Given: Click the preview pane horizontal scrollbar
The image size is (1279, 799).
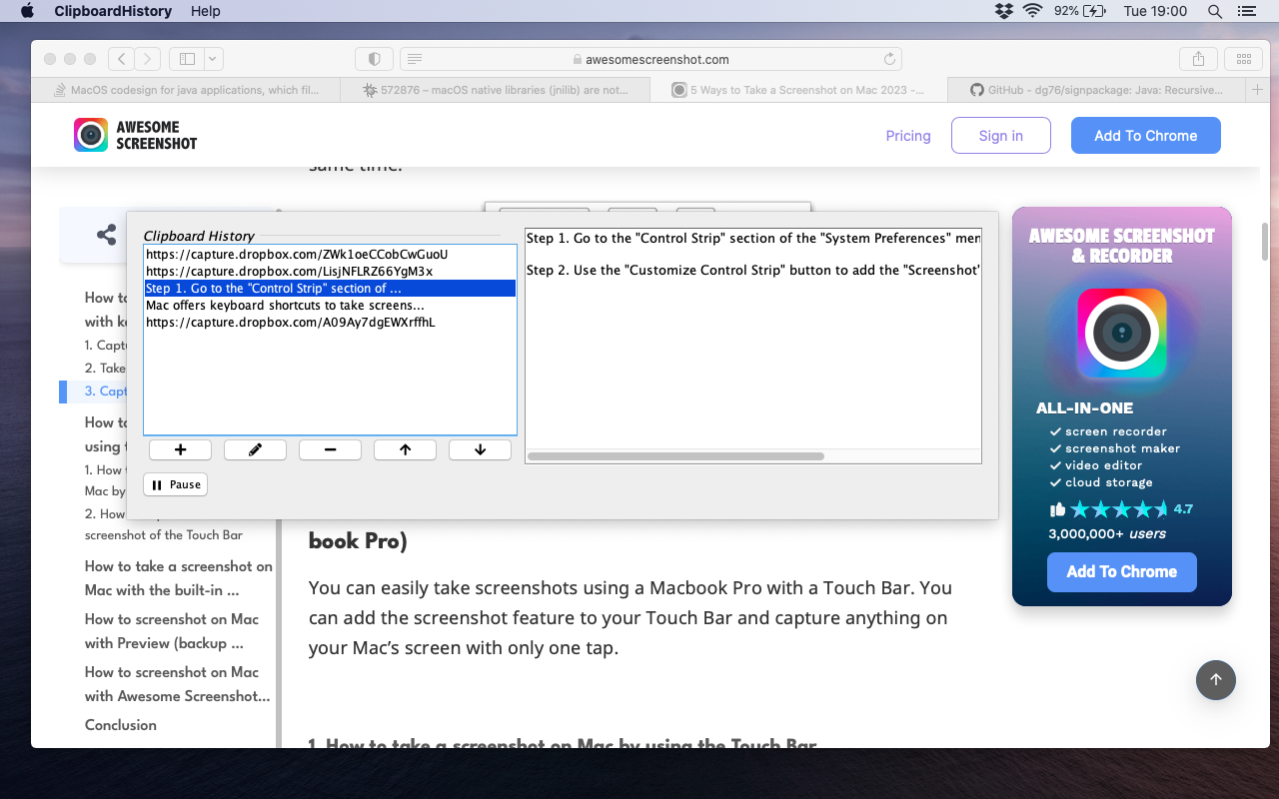Looking at the screenshot, I should tap(675, 456).
